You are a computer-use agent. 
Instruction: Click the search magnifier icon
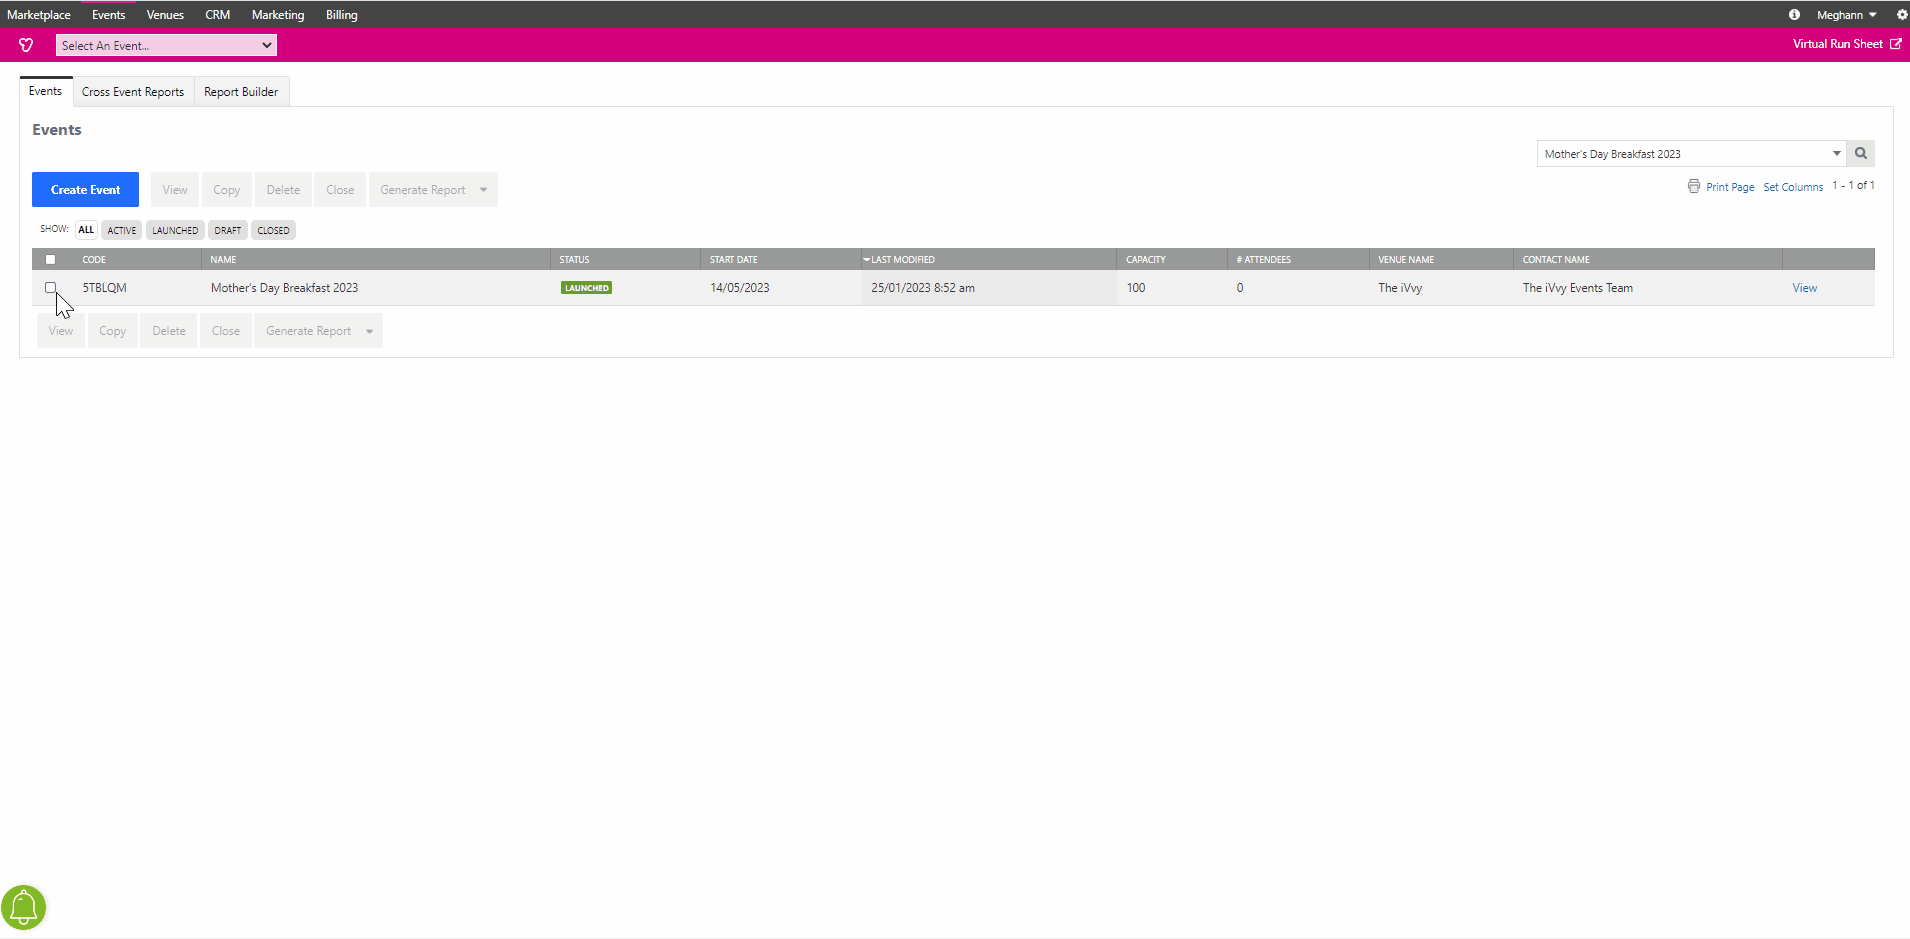pos(1861,153)
